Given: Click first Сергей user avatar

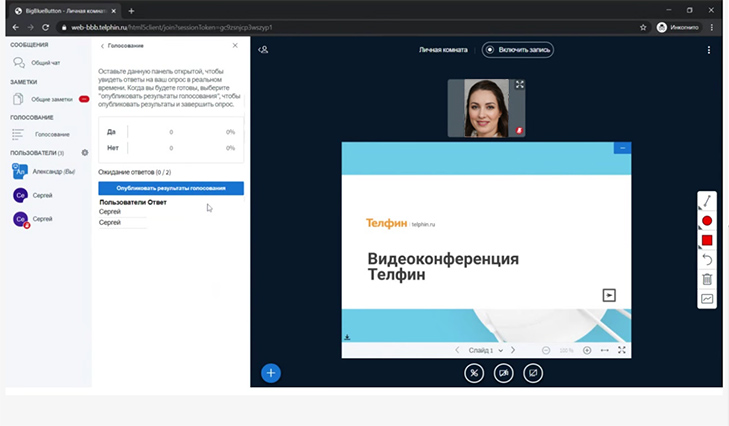Looking at the screenshot, I should (x=20, y=195).
